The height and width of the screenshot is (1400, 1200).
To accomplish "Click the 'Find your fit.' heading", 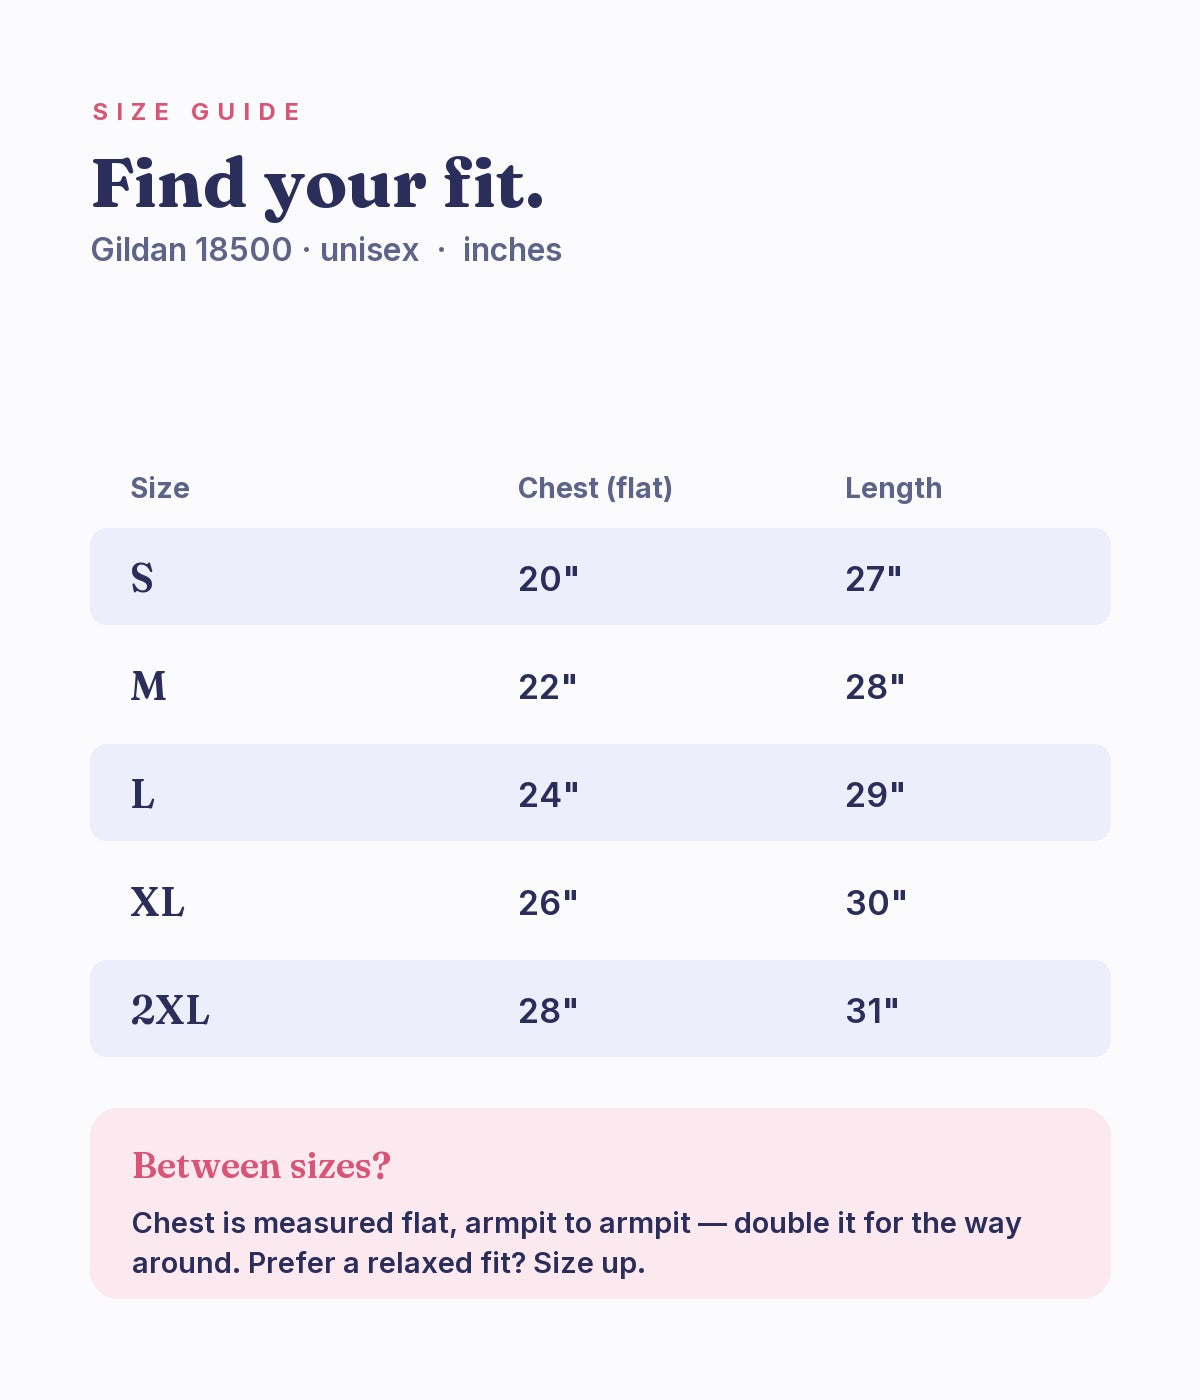I will [318, 185].
